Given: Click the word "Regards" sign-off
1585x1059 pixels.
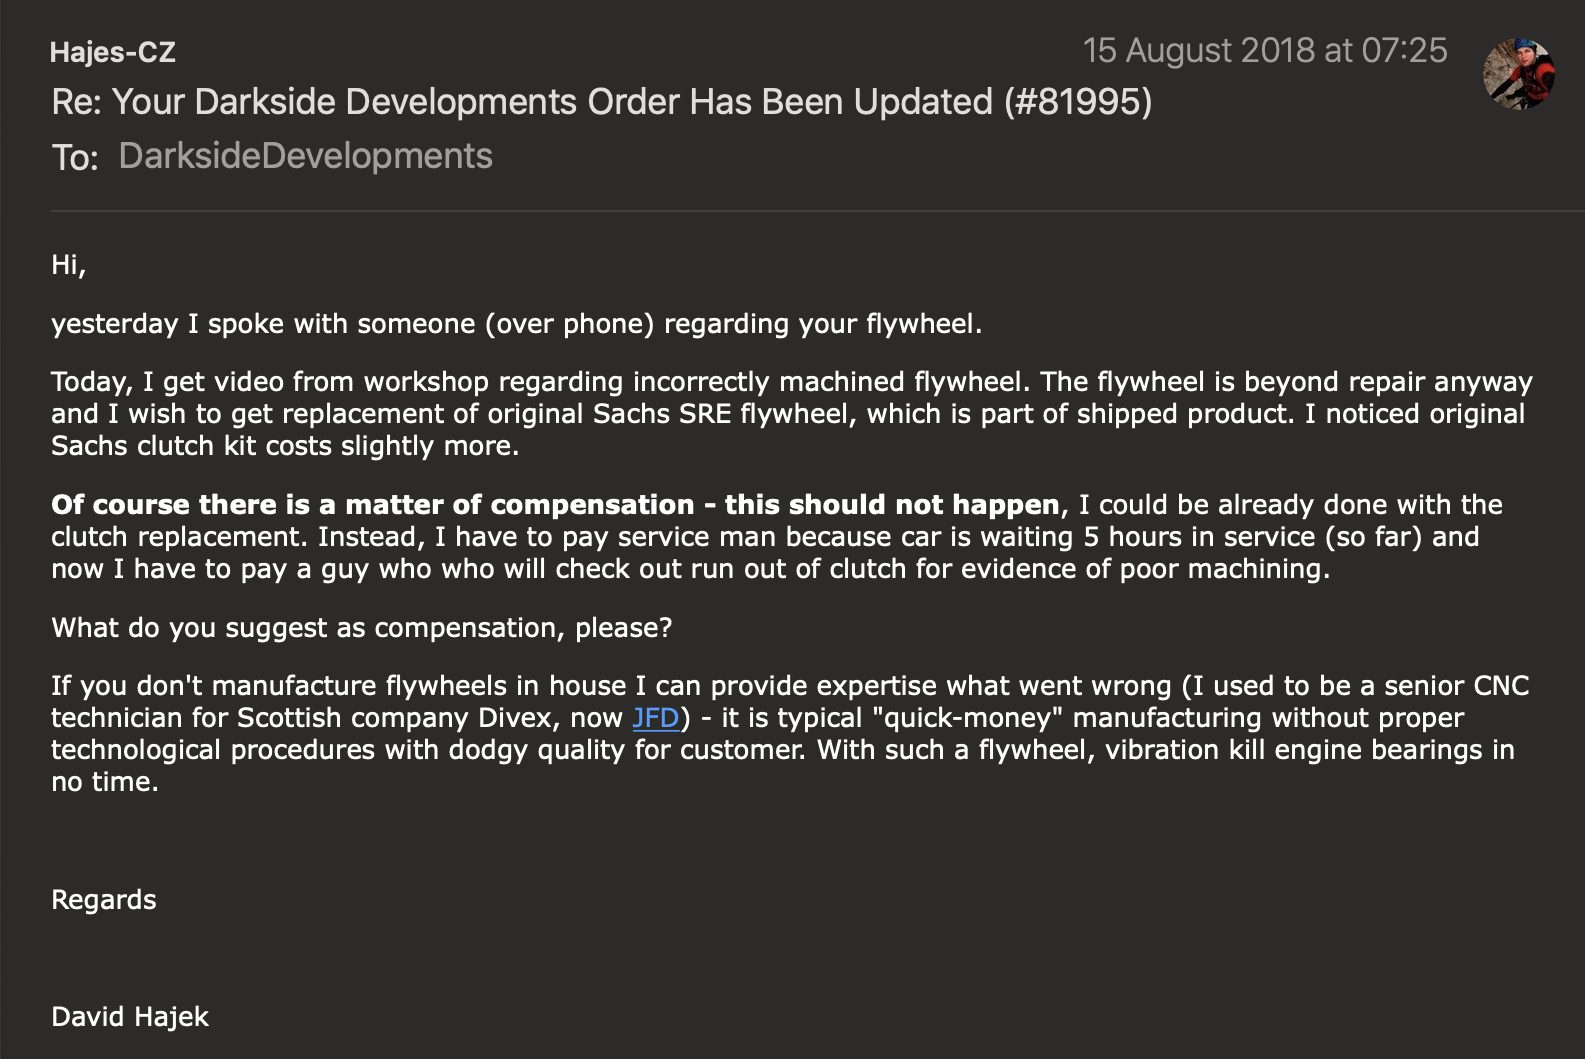Looking at the screenshot, I should click(104, 900).
